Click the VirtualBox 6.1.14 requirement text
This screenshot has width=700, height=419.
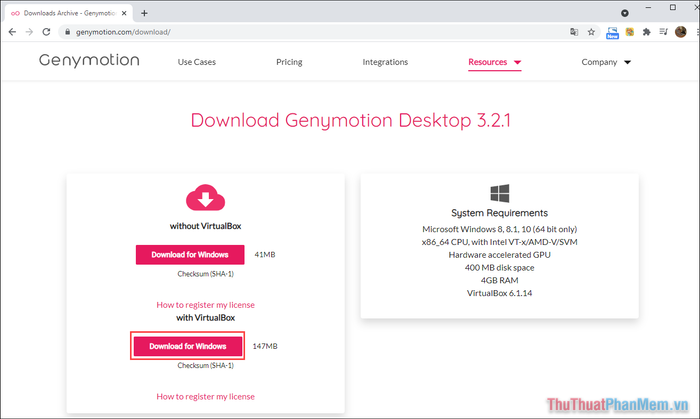click(499, 293)
